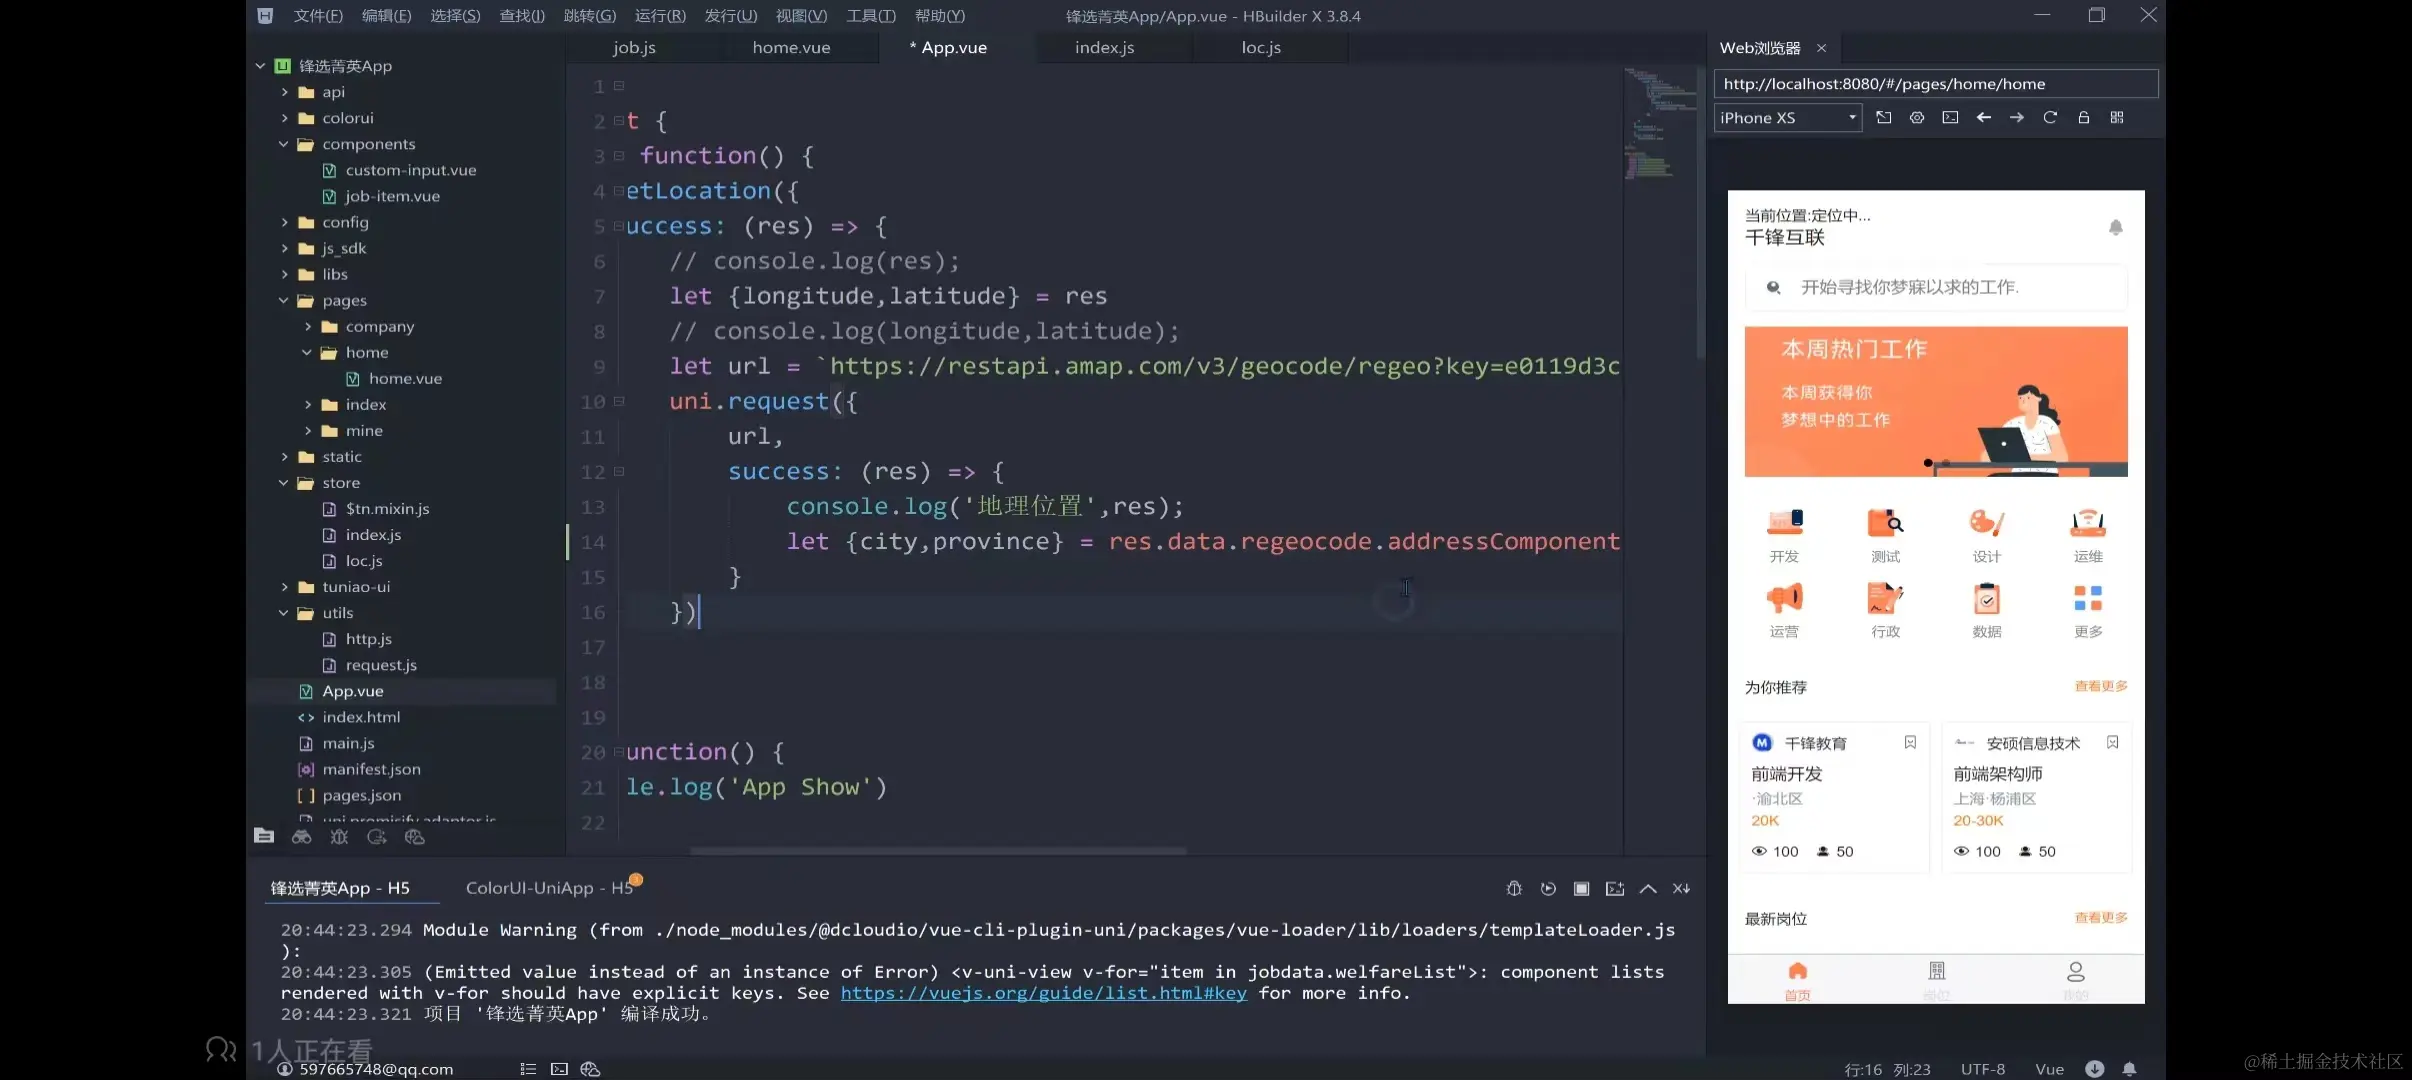Click the browser URL address field
Screen dimensions: 2412x1080
(x=1935, y=84)
